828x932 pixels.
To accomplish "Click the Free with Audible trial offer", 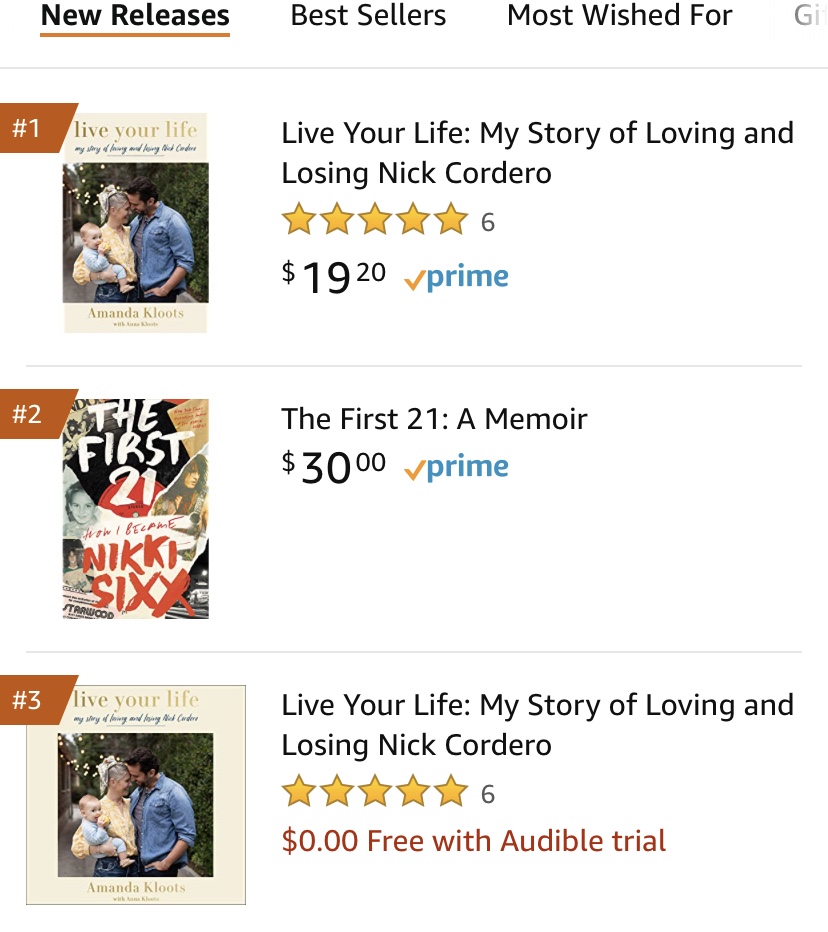I will (x=474, y=841).
